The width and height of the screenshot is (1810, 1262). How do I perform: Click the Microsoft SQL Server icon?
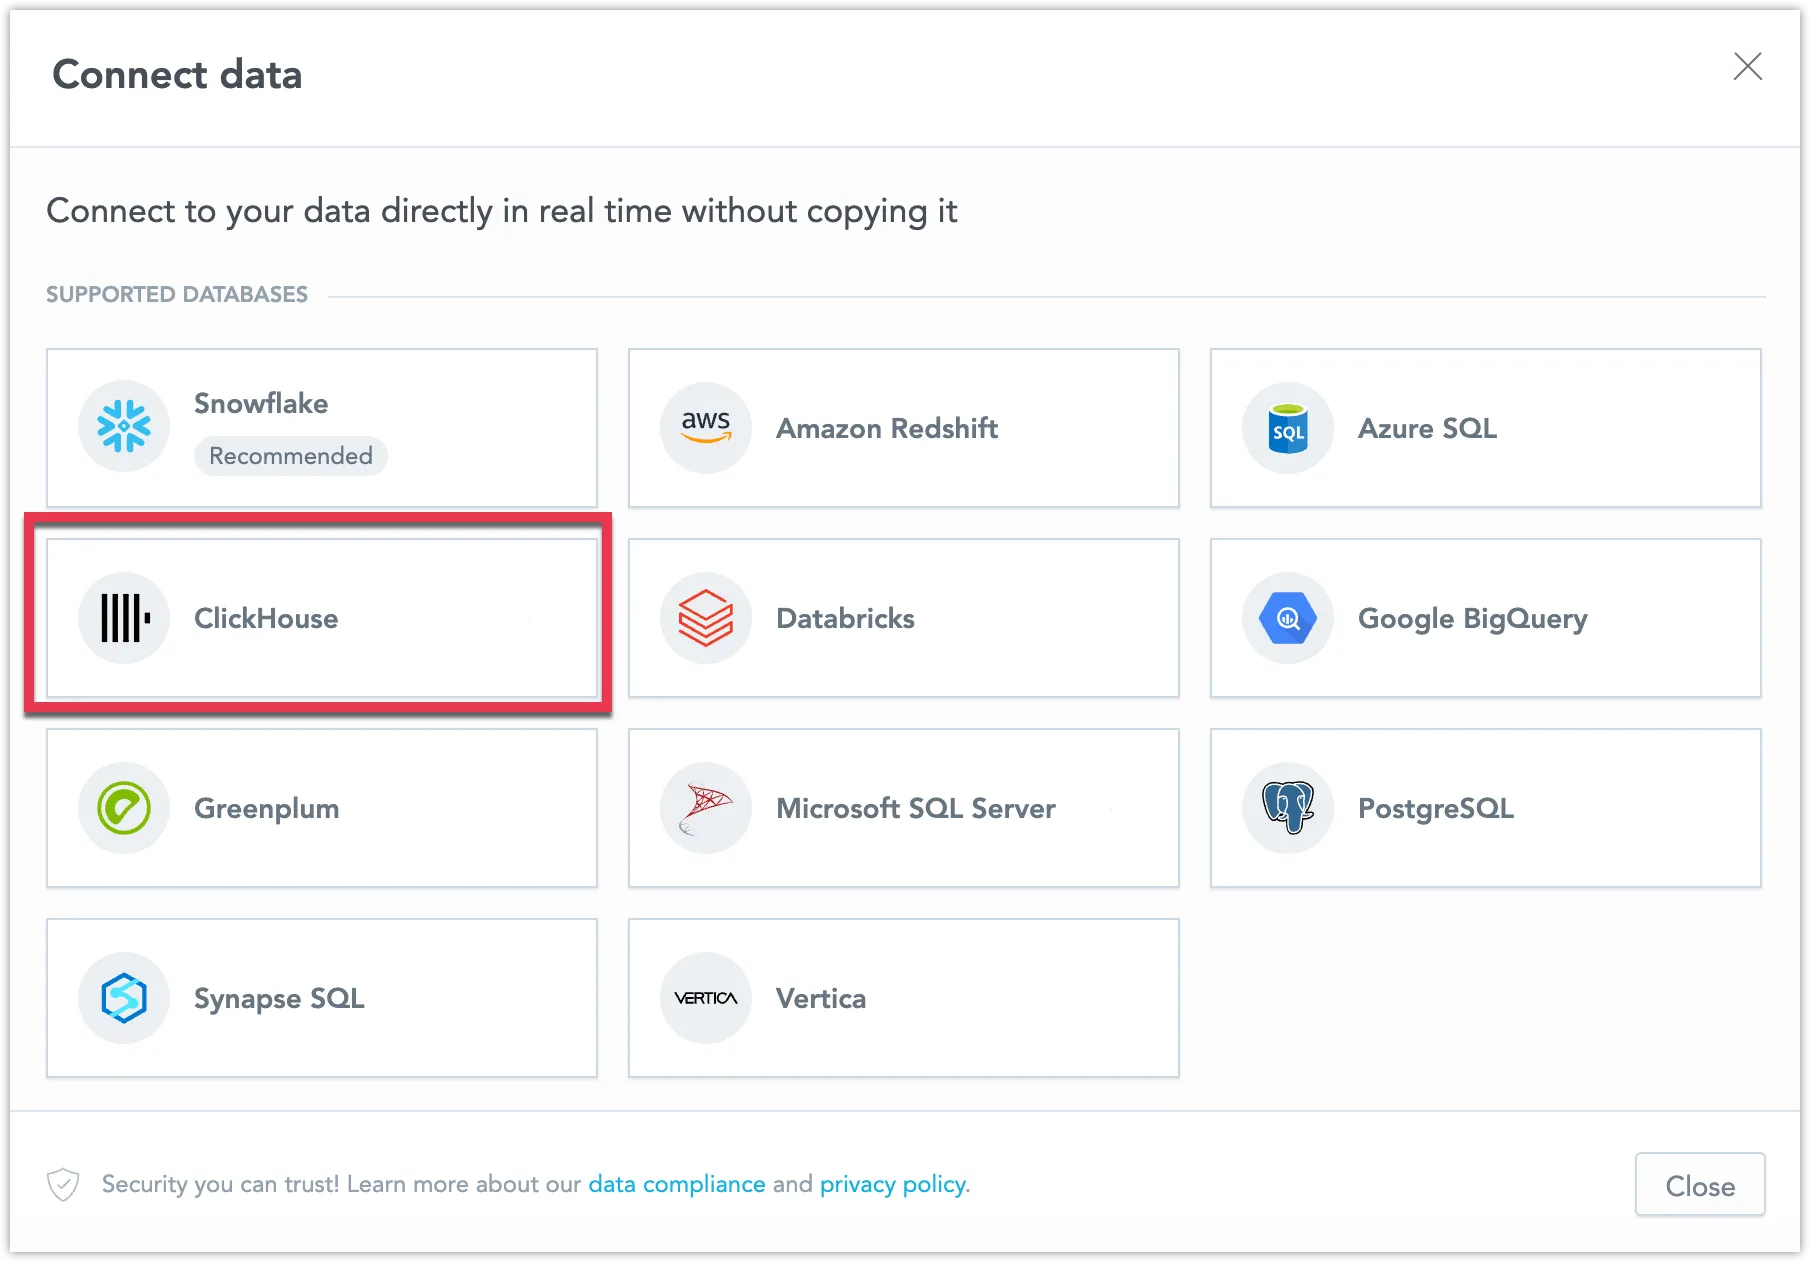coord(705,808)
